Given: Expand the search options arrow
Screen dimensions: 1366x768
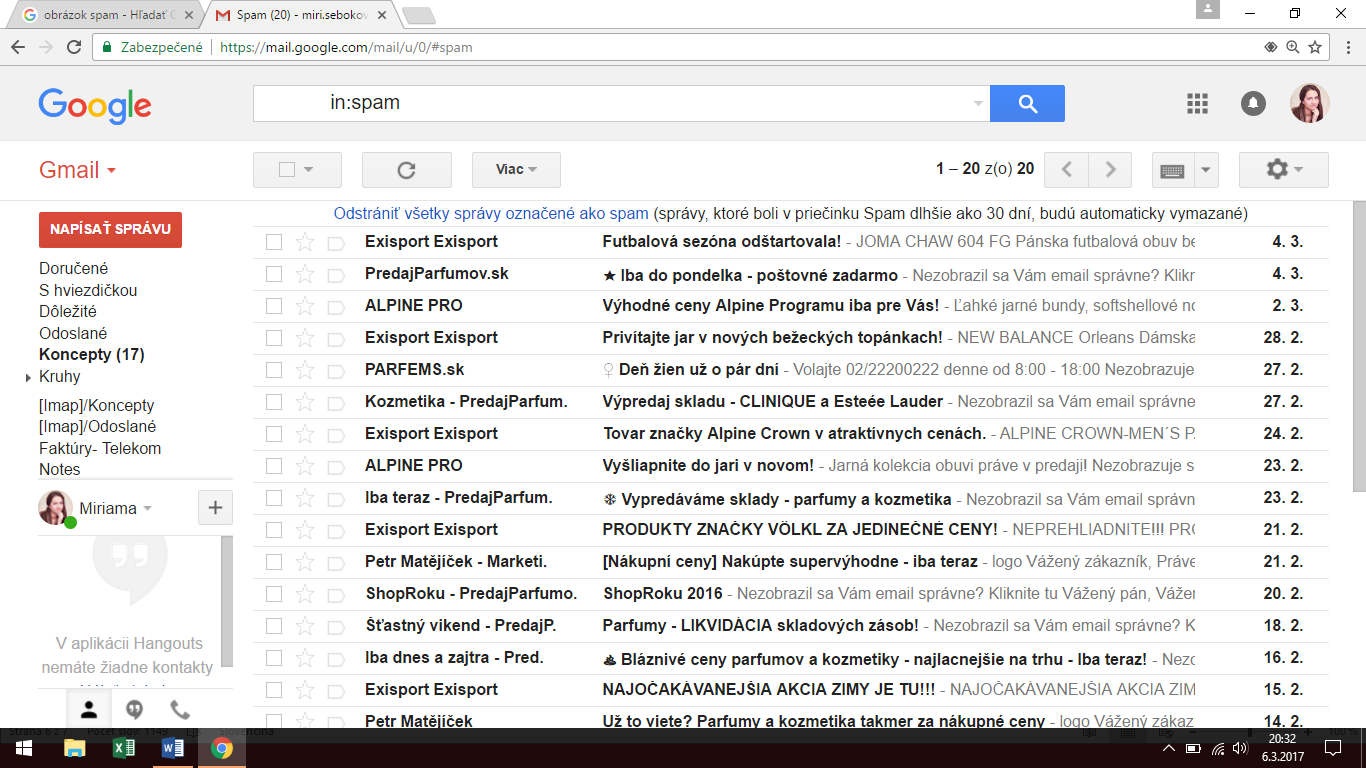Looking at the screenshot, I should click(x=978, y=103).
